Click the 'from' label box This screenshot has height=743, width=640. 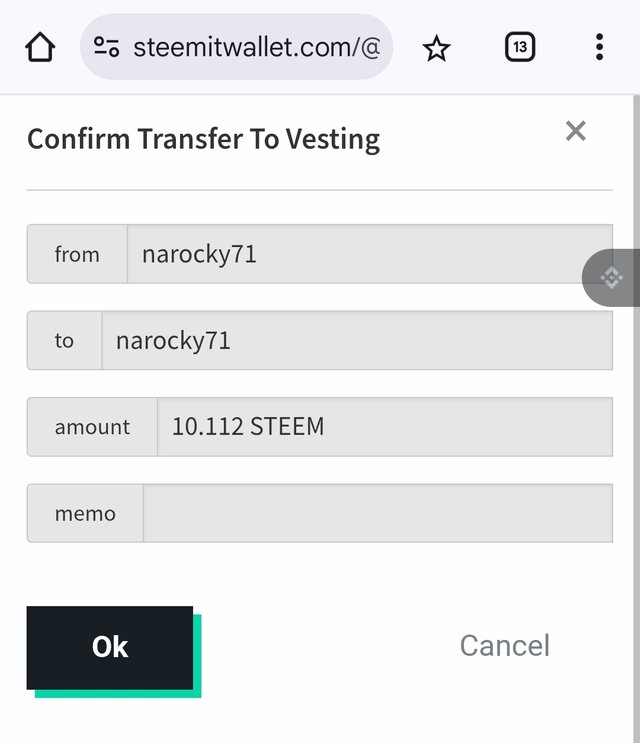point(77,254)
